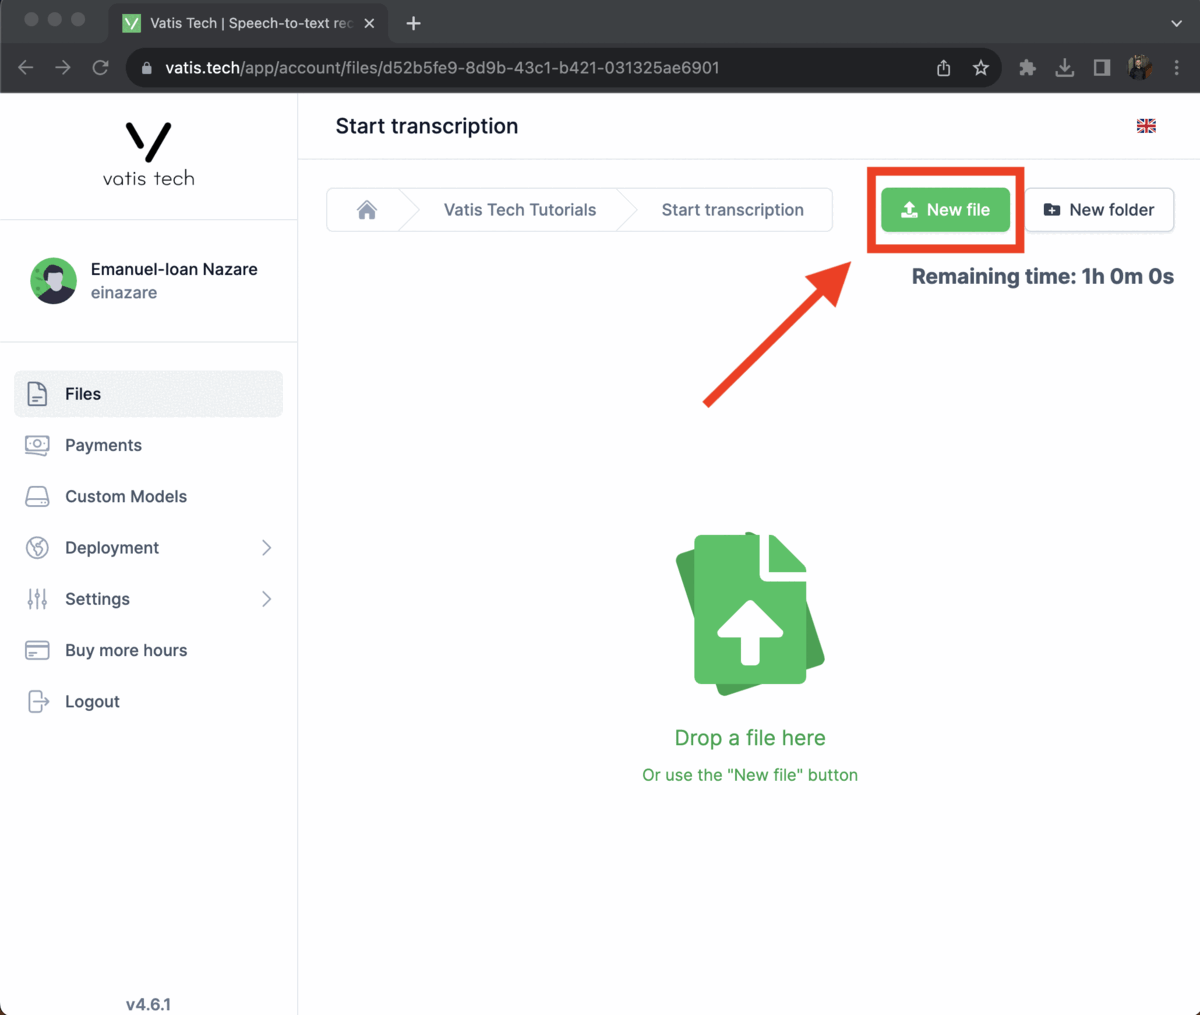Bookmark this page with star icon
Image resolution: width=1200 pixels, height=1015 pixels.
click(981, 68)
